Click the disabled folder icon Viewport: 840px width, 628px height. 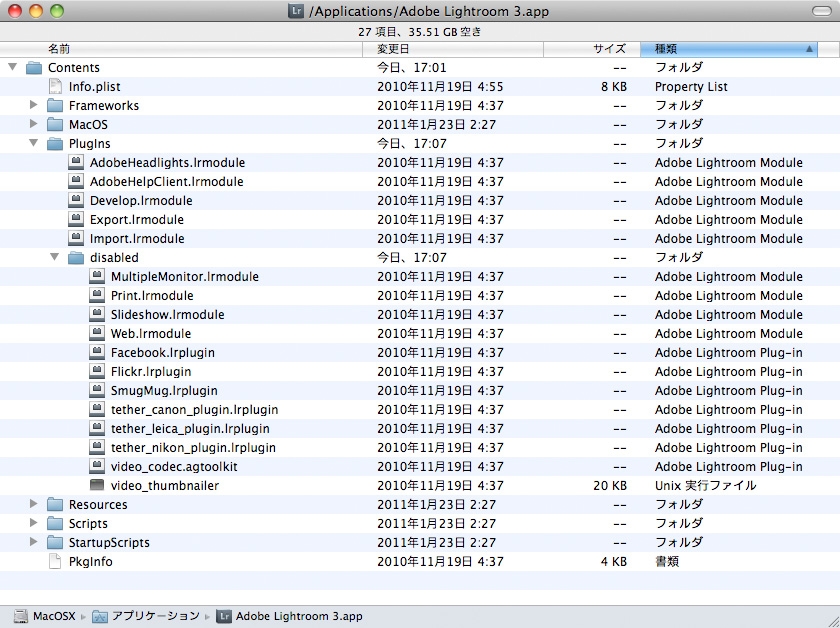coord(76,258)
